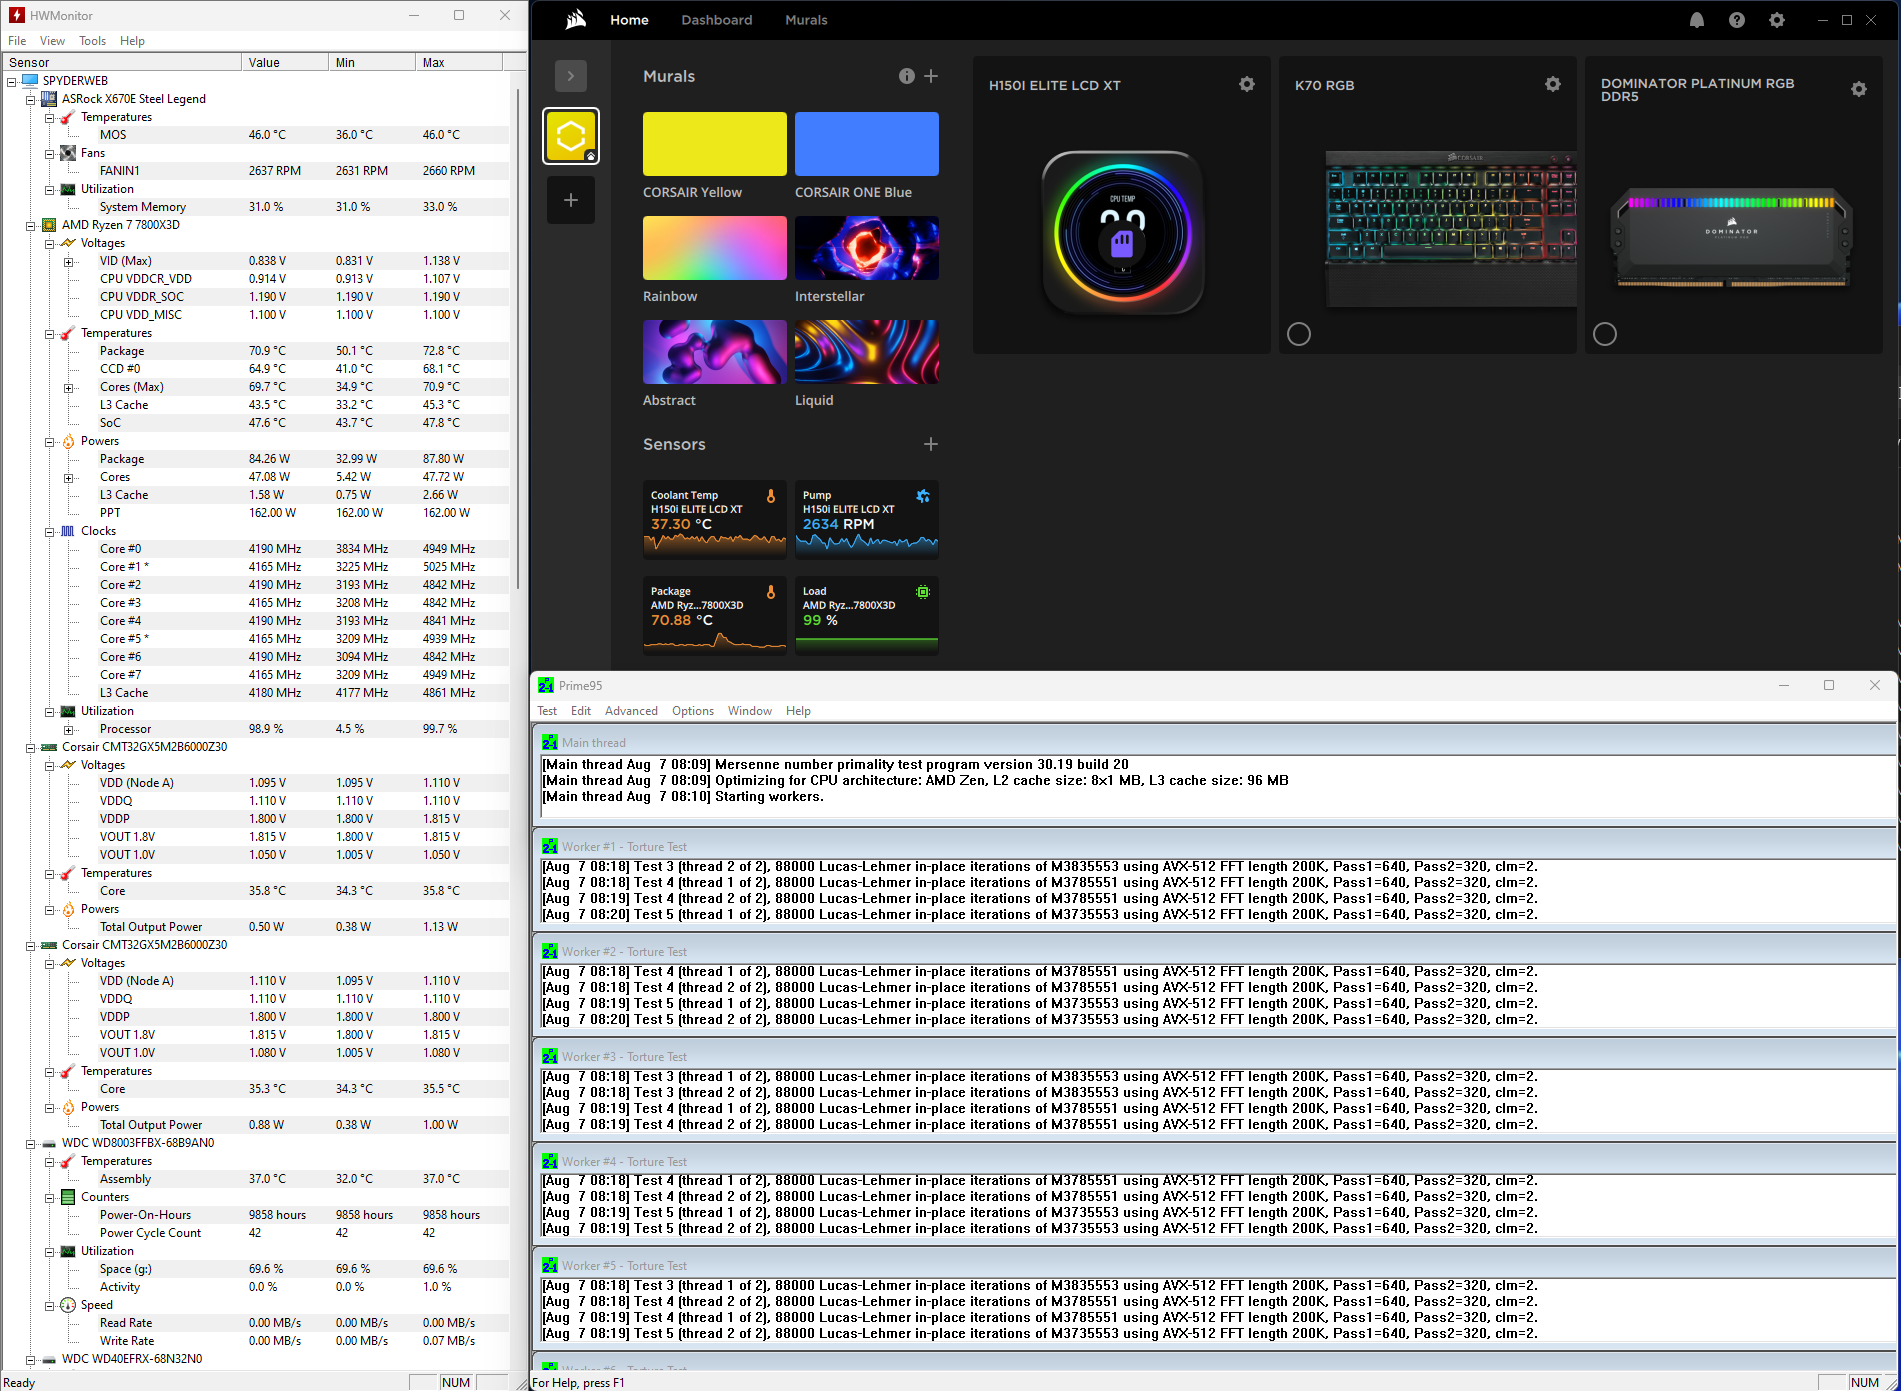This screenshot has width=1901, height=1391.
Task: Open HWMonitor Tools menu
Action: point(93,41)
